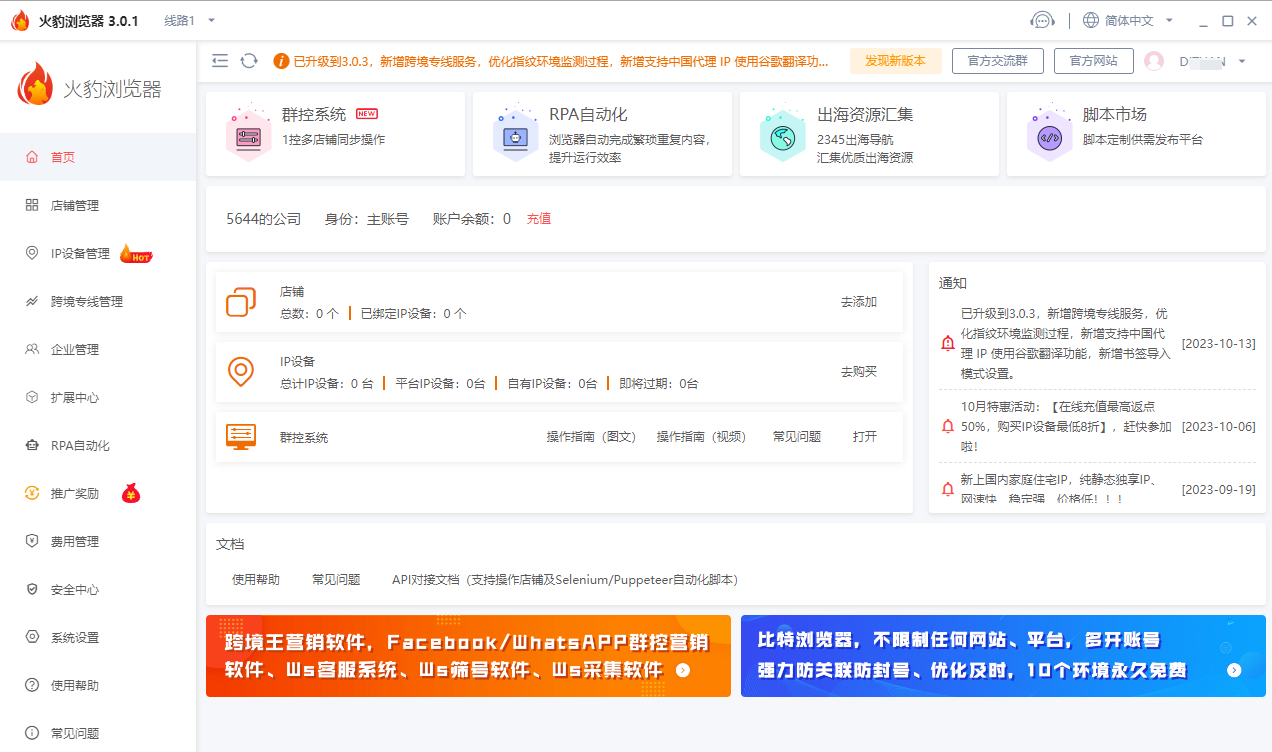Viewport: 1272px width, 752px height.
Task: Click the 脚本市场 code card icon
Action: pyautogui.click(x=1049, y=134)
